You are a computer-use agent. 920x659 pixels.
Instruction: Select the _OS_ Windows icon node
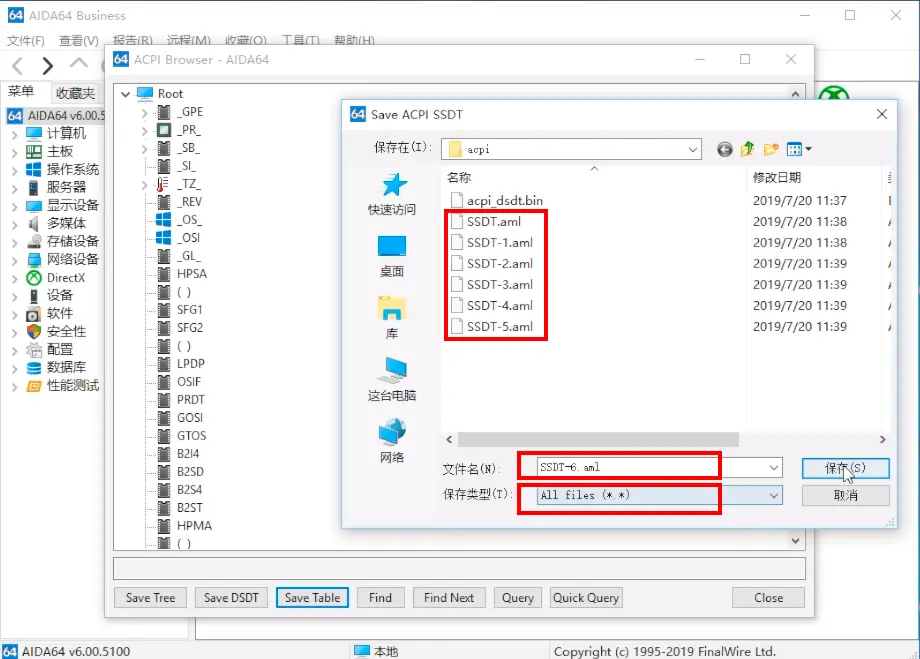coord(164,220)
